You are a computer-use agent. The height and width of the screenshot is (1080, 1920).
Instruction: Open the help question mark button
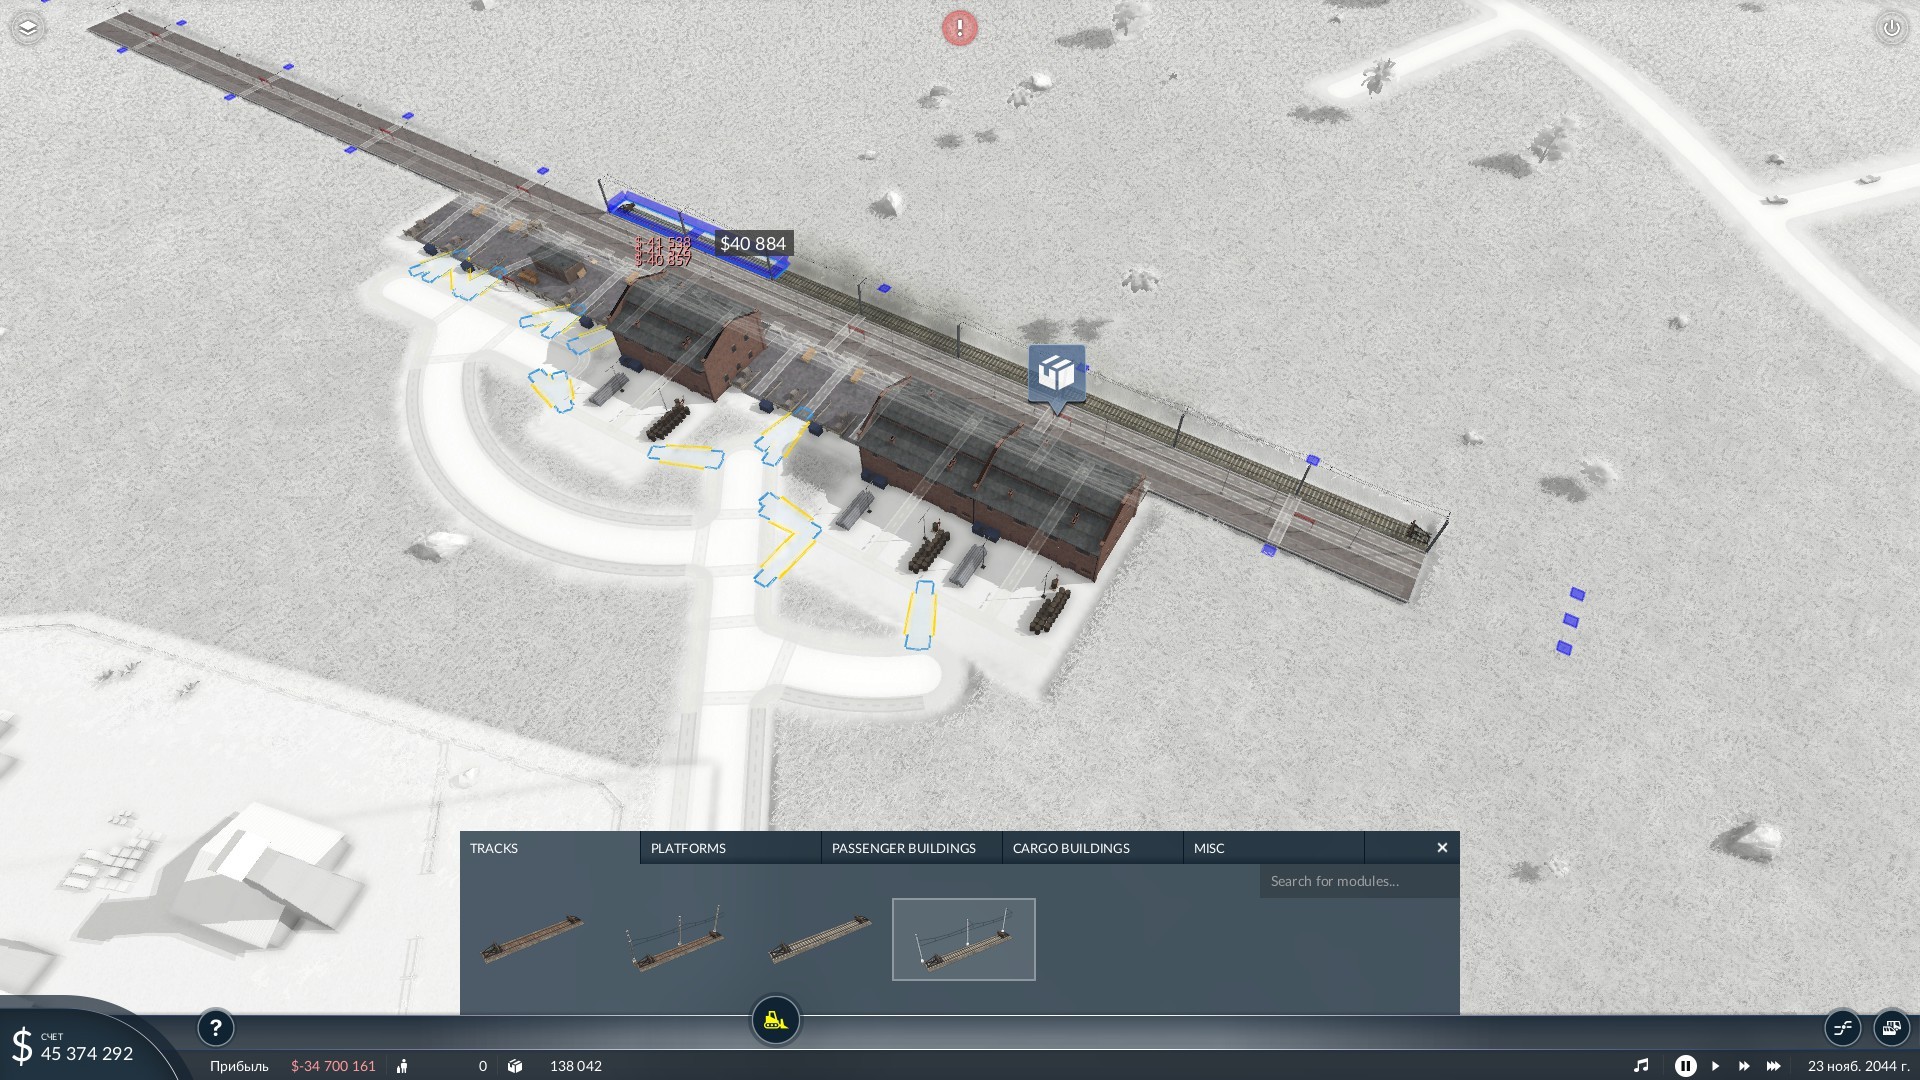coord(215,1027)
